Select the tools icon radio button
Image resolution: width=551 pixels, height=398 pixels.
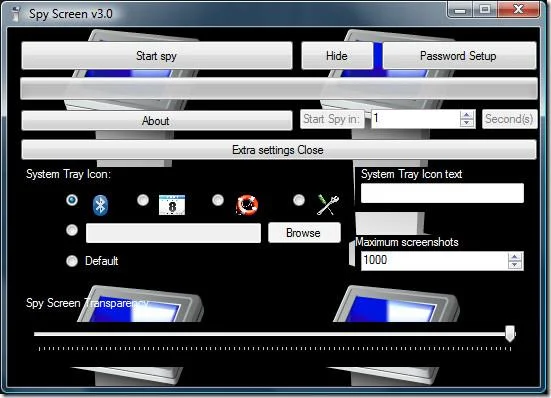pos(299,200)
